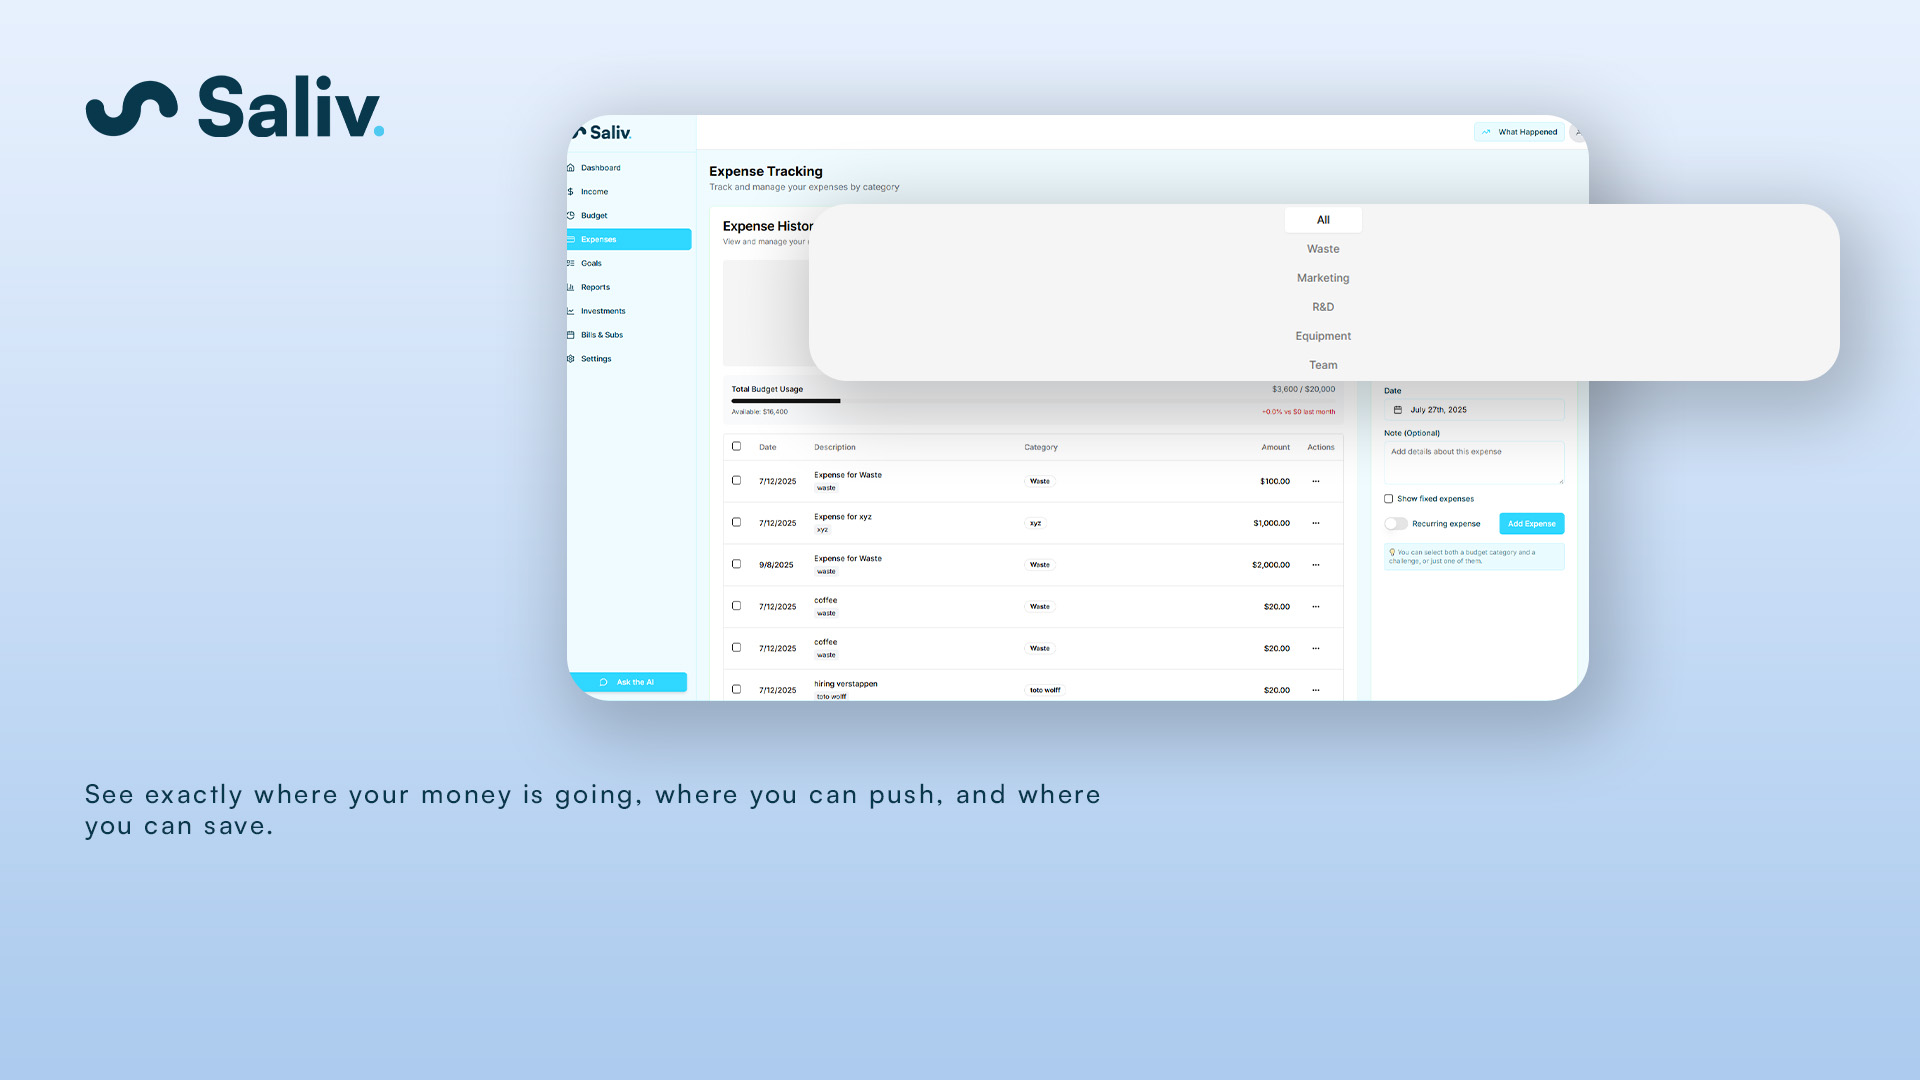Click the Budget pie chart icon
Screen dimensions: 1920x1080
pyautogui.click(x=571, y=216)
